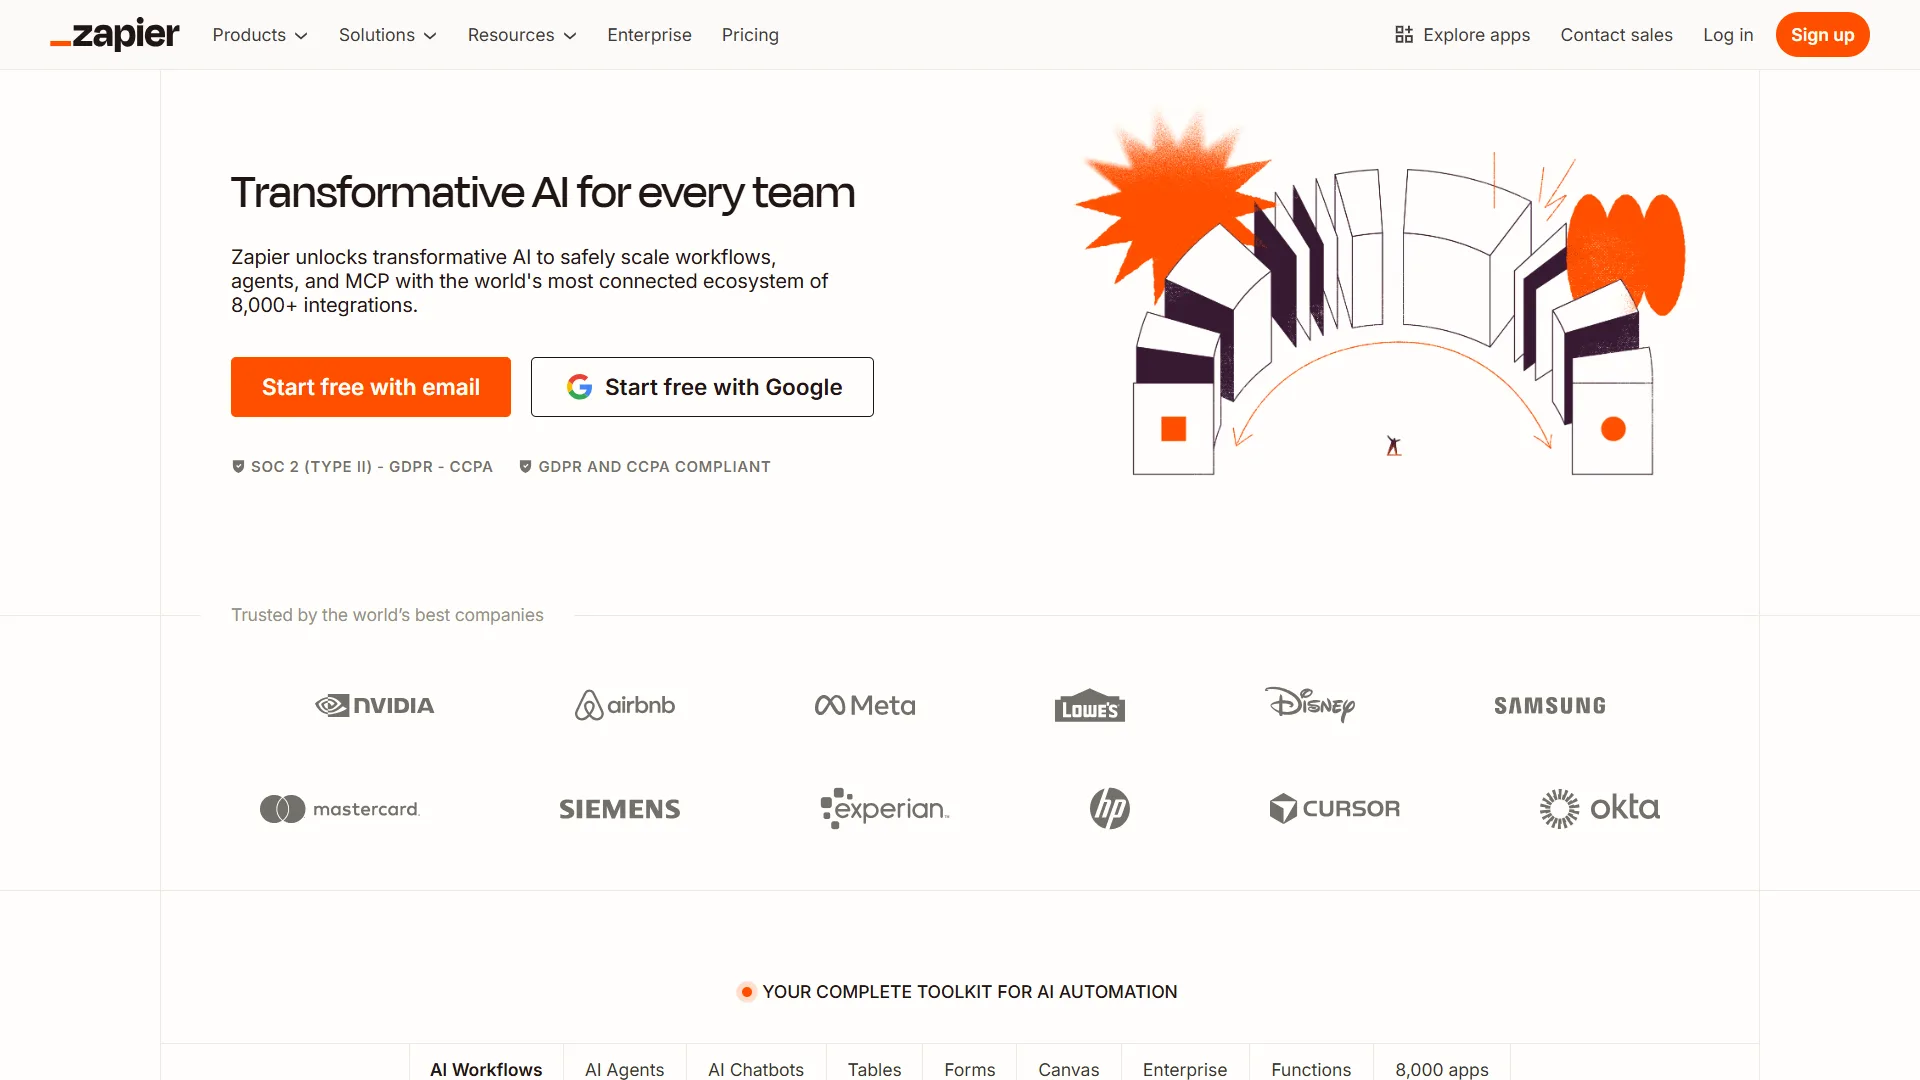The image size is (1920, 1080).
Task: Click the Sign up button
Action: [x=1822, y=34]
